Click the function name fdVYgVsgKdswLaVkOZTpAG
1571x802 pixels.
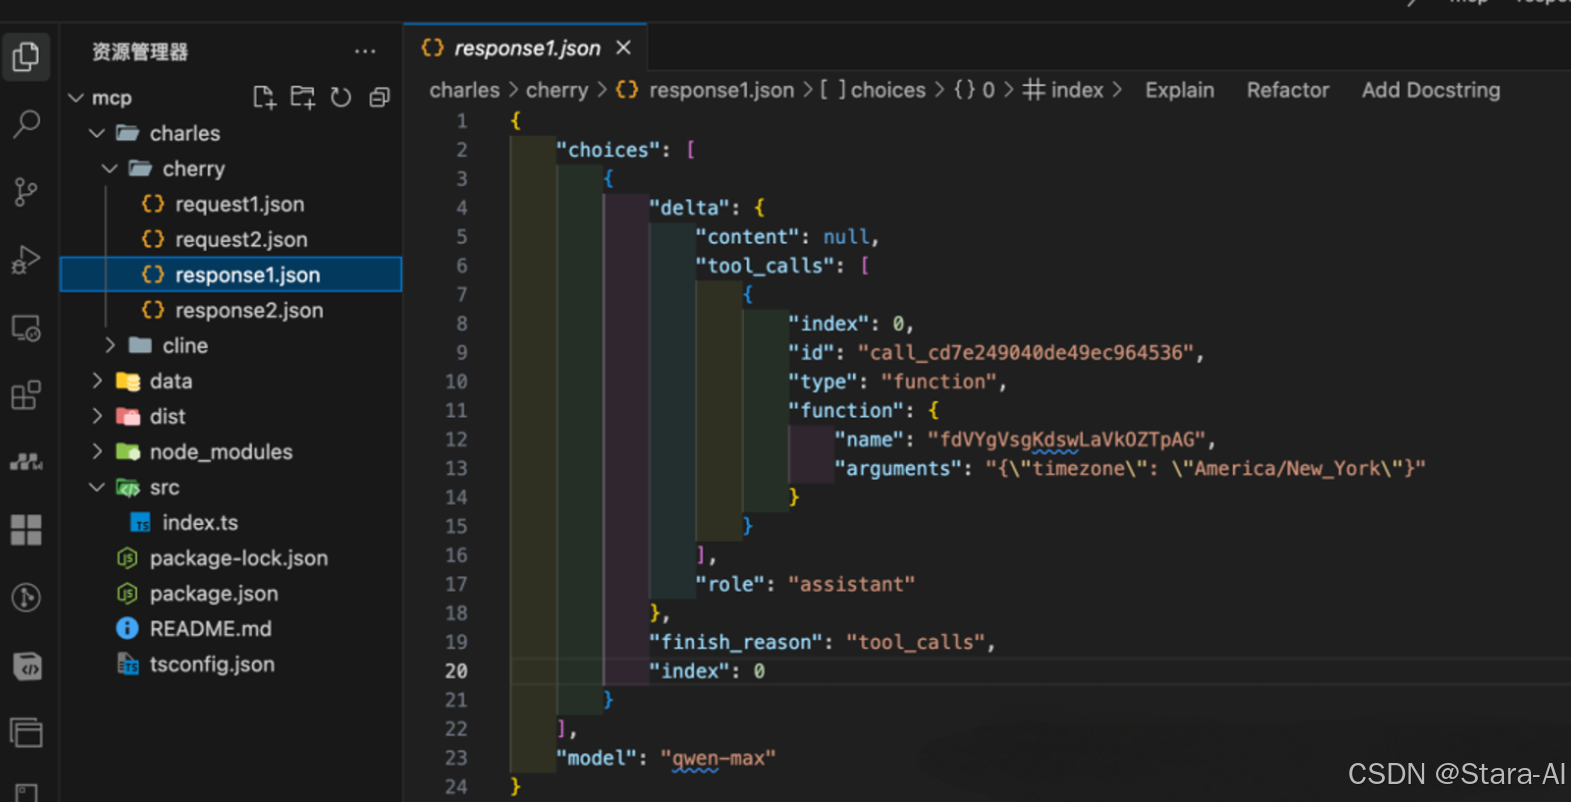(x=1067, y=439)
